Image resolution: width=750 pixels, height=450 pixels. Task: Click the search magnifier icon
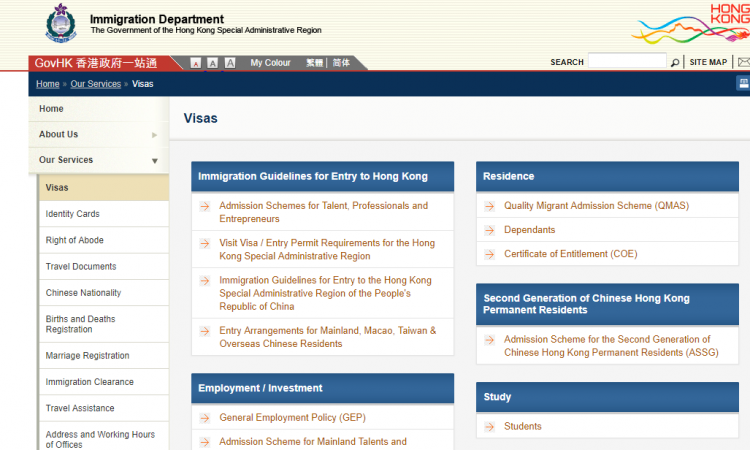coord(675,62)
